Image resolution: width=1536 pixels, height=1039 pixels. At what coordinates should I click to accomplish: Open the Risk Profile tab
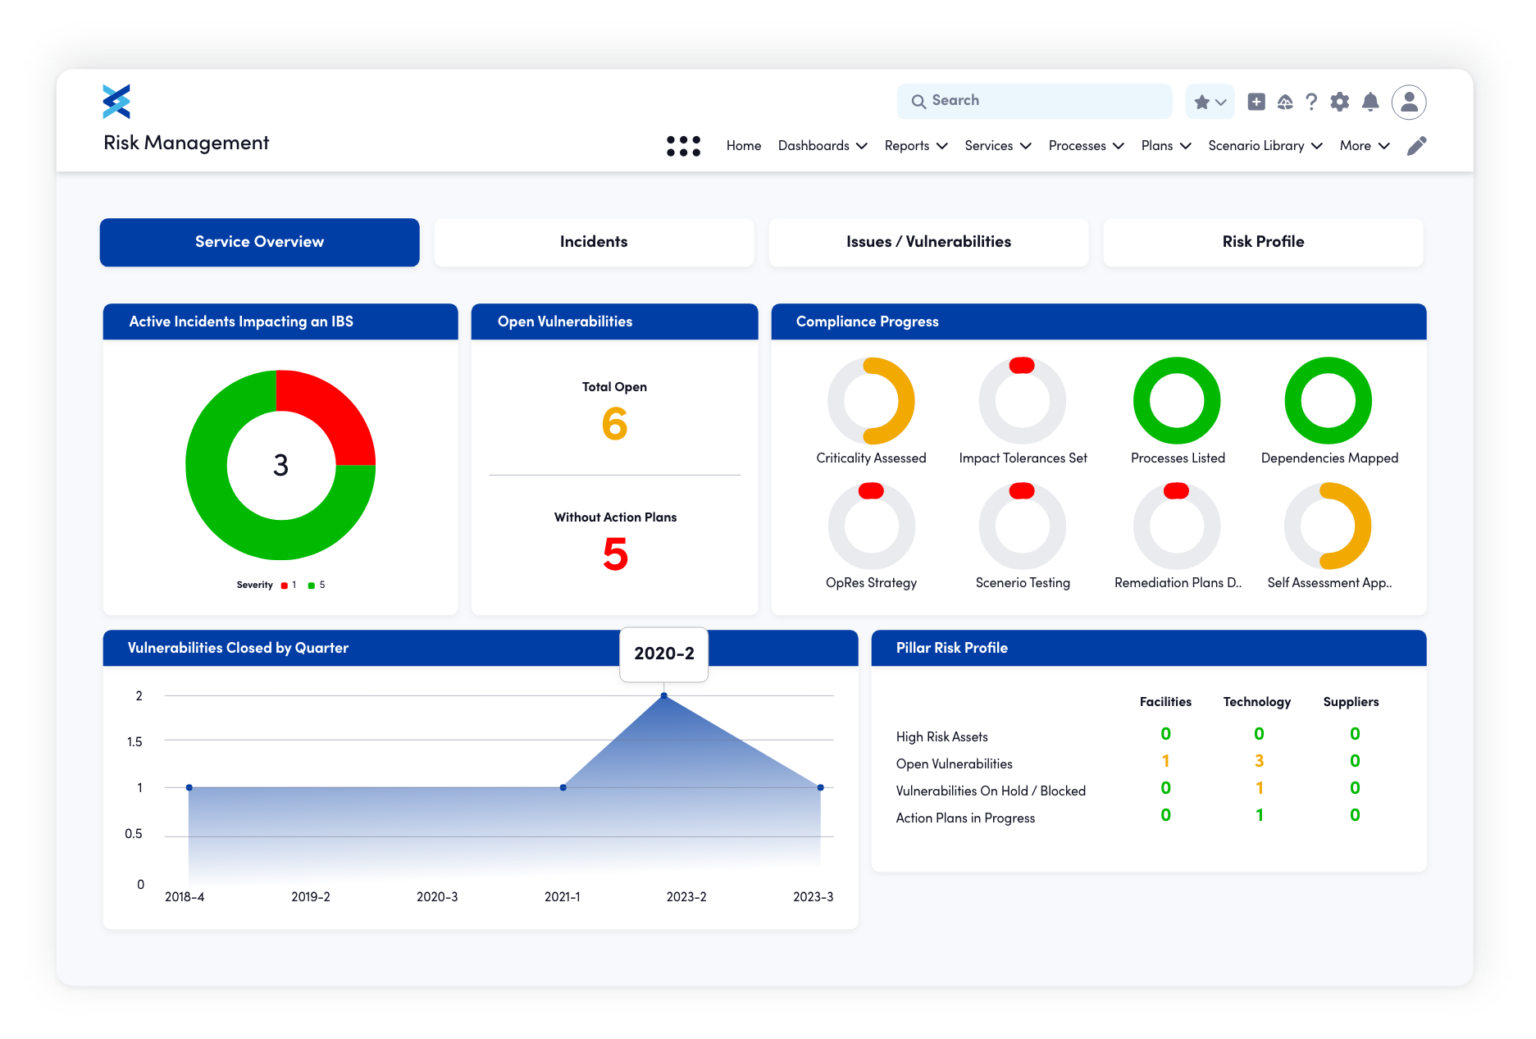1263,242
